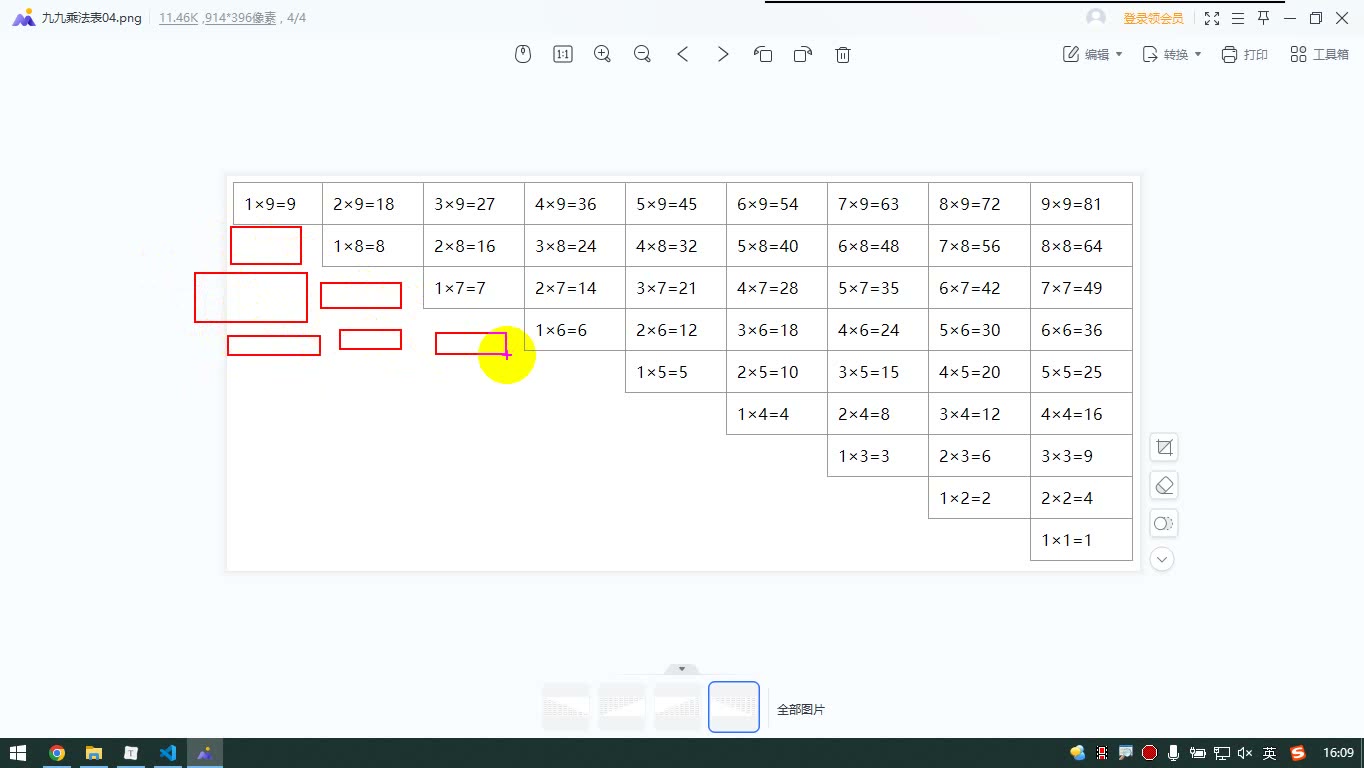Open the 工具箱 toolbox
The width and height of the screenshot is (1364, 768).
point(1319,54)
